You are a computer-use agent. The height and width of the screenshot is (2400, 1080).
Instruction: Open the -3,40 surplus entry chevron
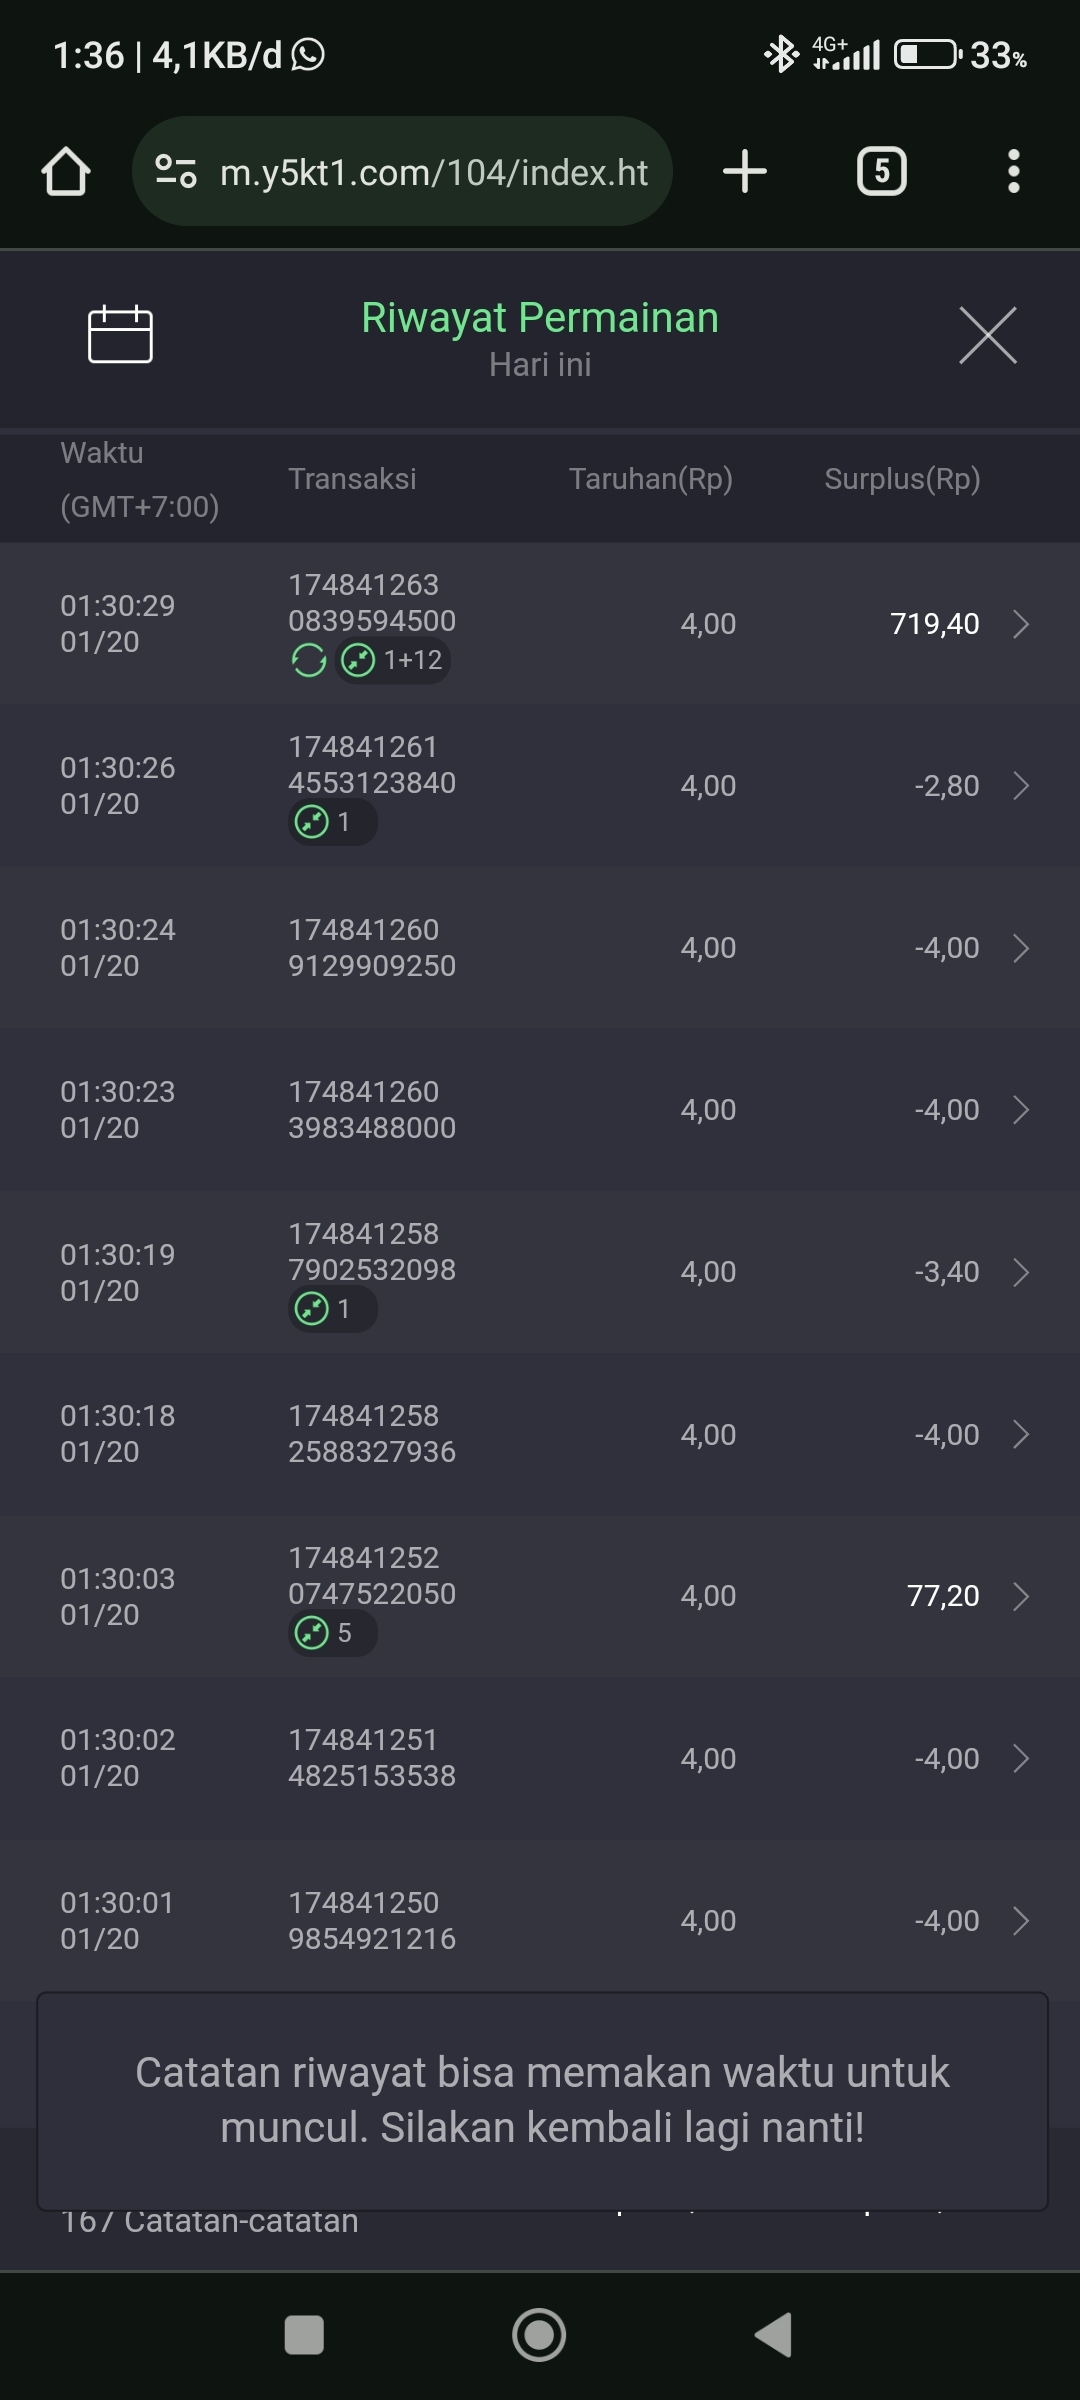pos(1020,1272)
